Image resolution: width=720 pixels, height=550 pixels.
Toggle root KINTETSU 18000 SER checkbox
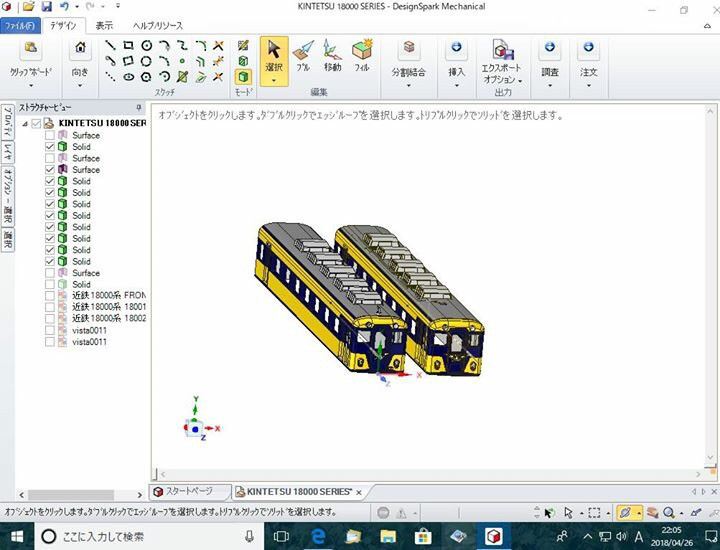pos(36,123)
